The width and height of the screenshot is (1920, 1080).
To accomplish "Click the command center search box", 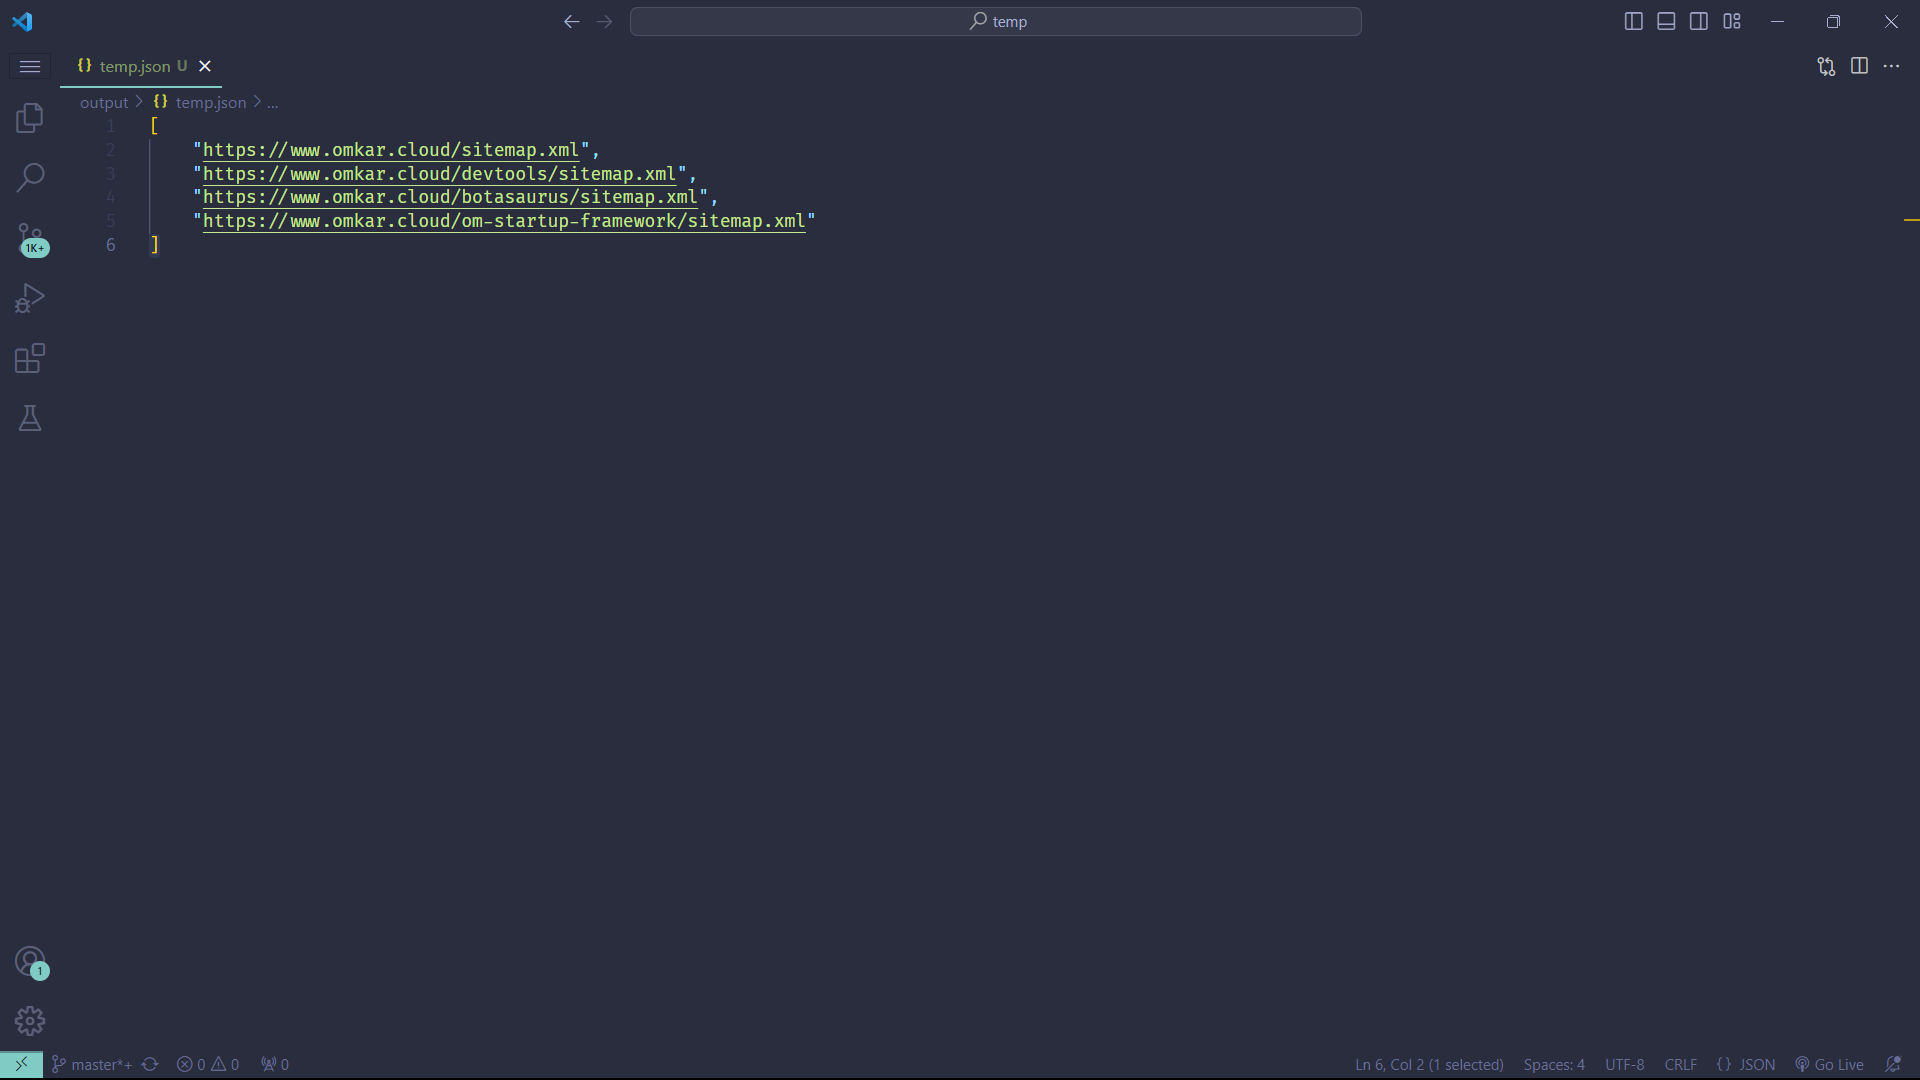I will click(996, 21).
